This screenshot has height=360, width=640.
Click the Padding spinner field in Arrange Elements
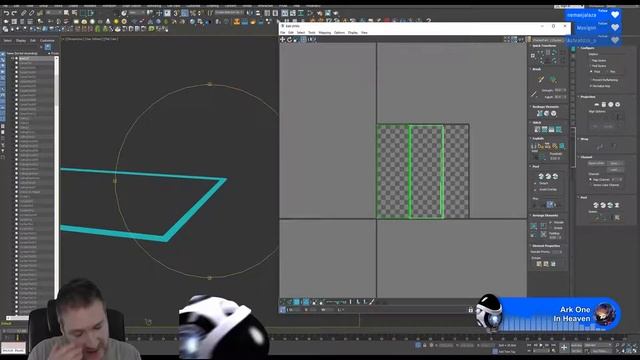point(554,237)
